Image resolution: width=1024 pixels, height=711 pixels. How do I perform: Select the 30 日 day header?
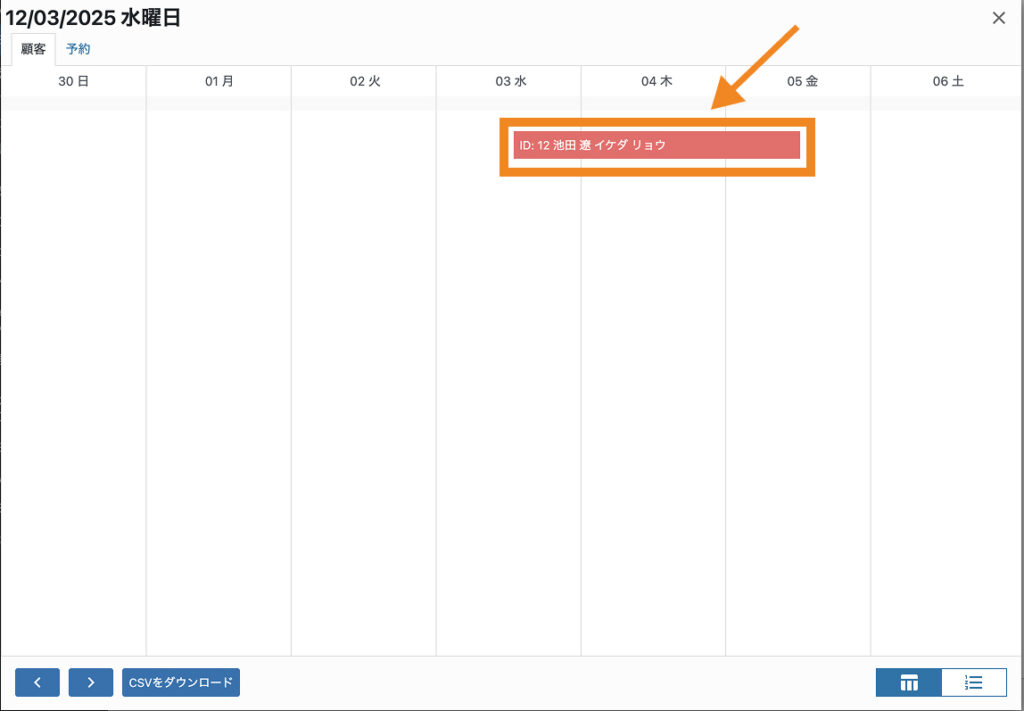73,82
